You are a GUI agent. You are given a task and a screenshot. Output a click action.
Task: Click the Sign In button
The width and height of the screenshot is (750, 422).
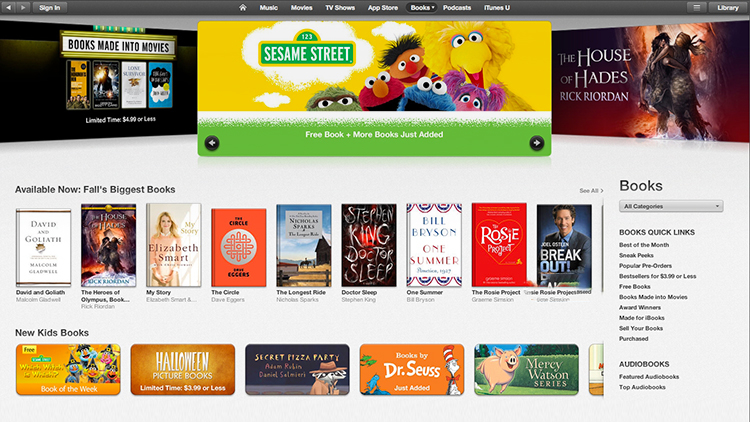point(50,8)
